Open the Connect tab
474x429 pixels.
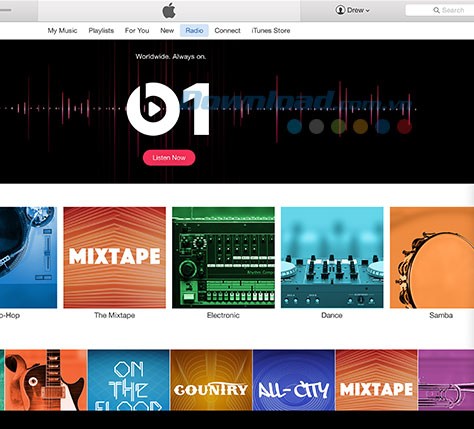[x=227, y=31]
